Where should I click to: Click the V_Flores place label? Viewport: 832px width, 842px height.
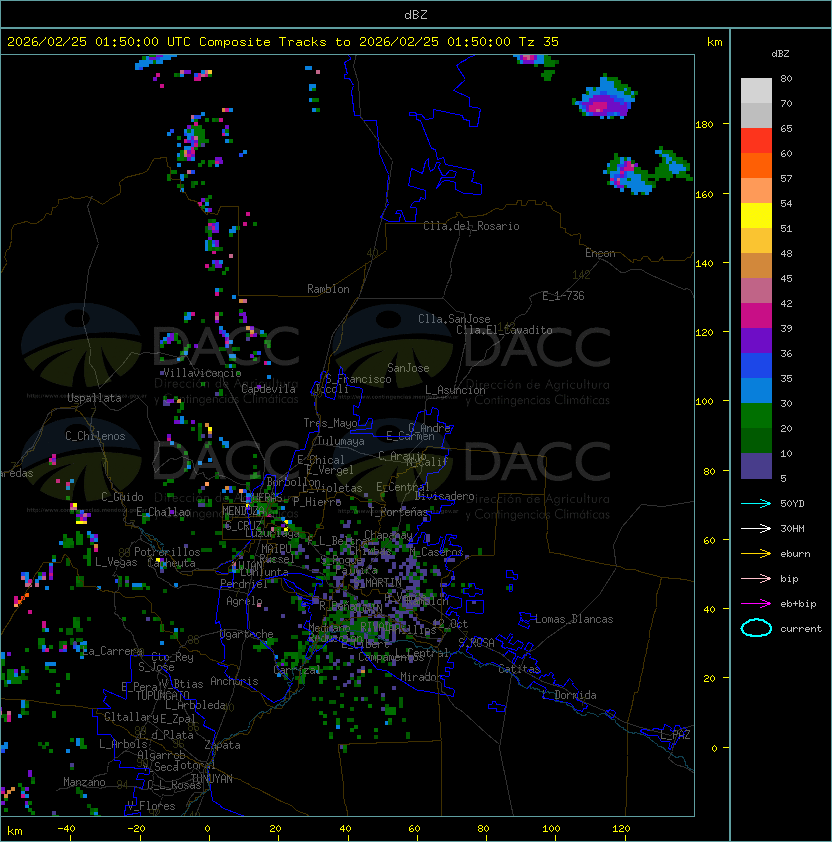151,806
